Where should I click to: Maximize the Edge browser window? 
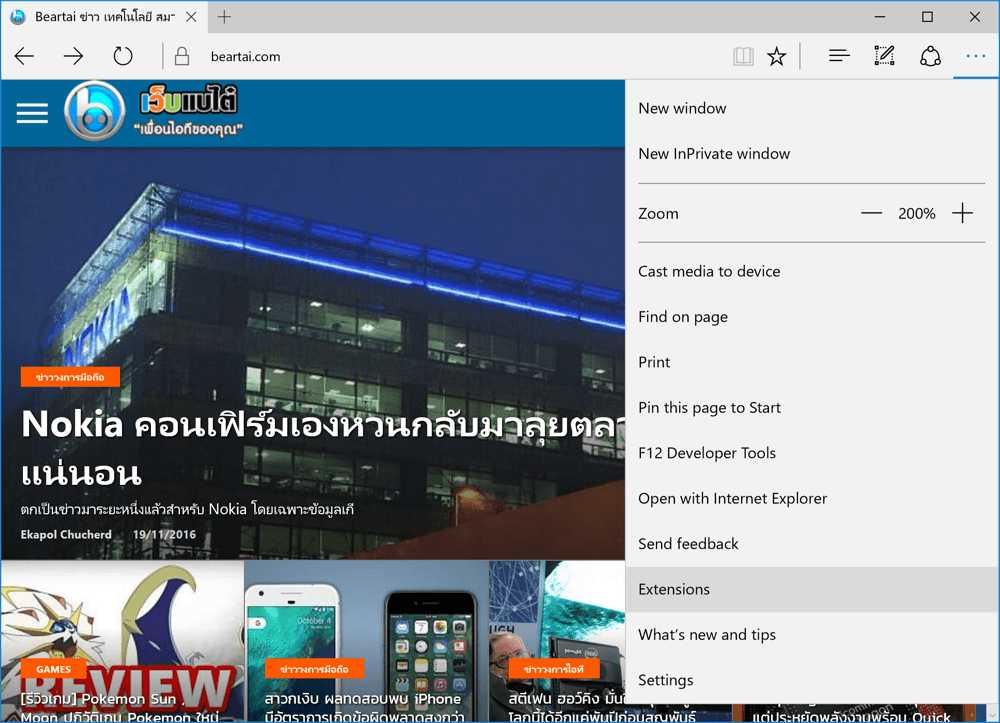[927, 17]
